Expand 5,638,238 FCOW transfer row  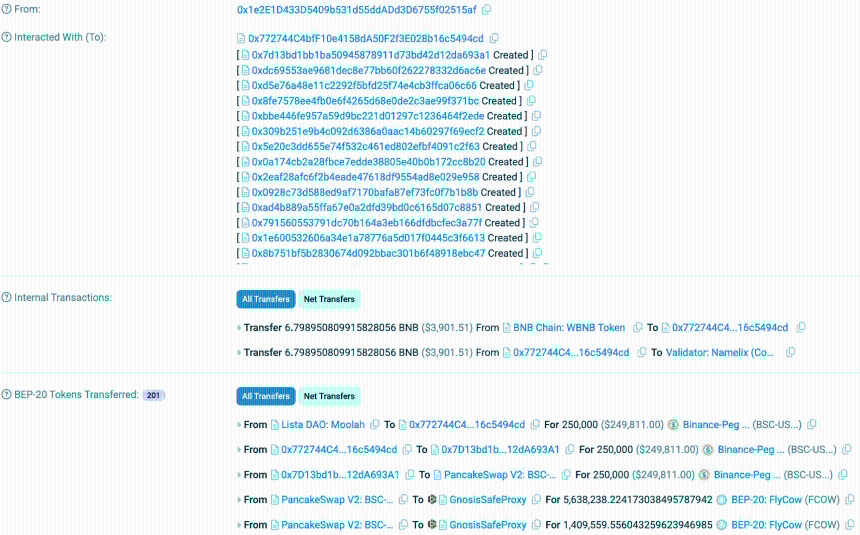[239, 500]
